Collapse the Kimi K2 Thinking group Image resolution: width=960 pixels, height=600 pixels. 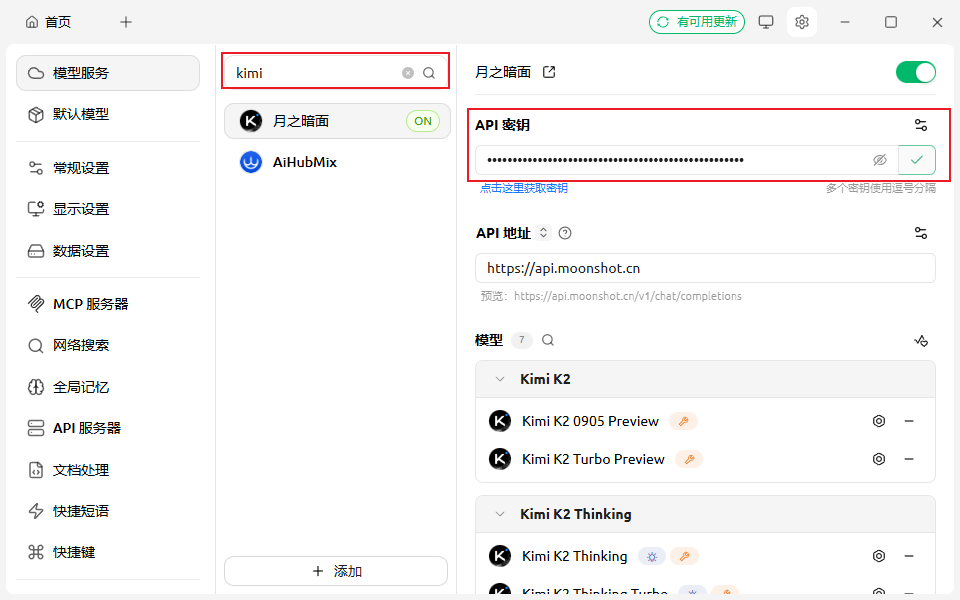pyautogui.click(x=500, y=514)
